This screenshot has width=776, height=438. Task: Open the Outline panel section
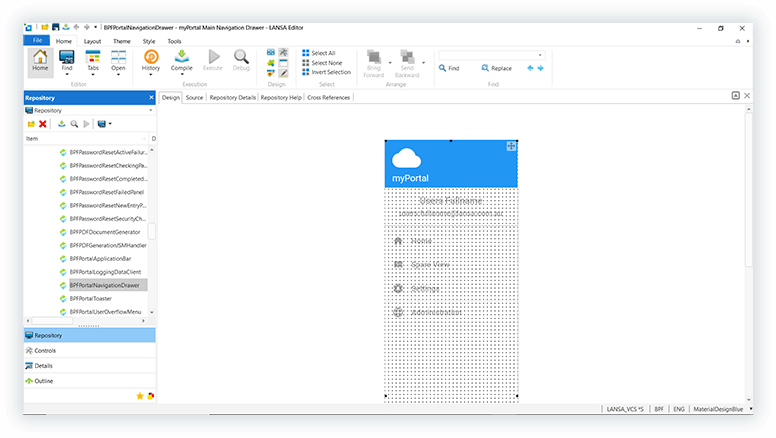[90, 381]
